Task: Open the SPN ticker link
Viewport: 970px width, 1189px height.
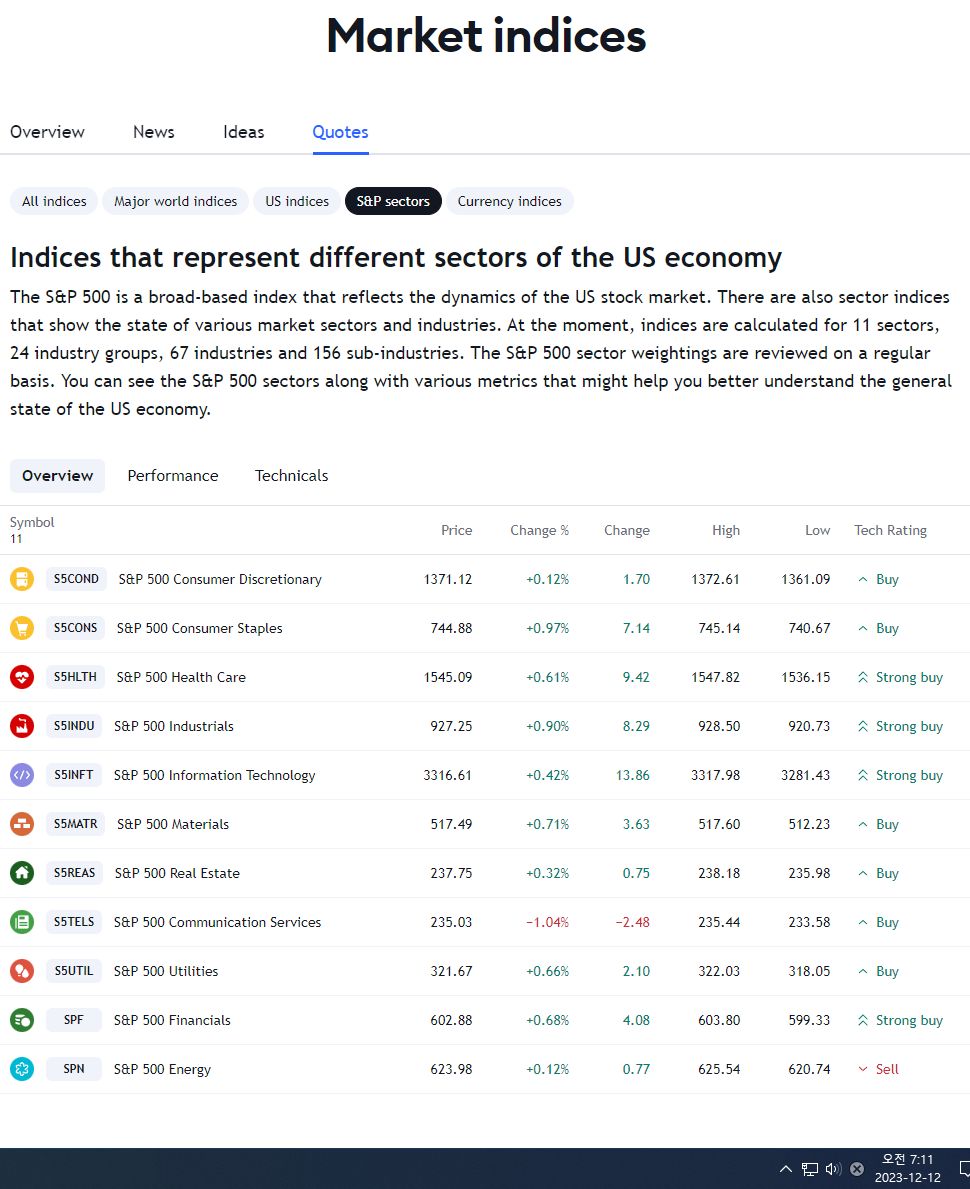Action: tap(74, 1068)
